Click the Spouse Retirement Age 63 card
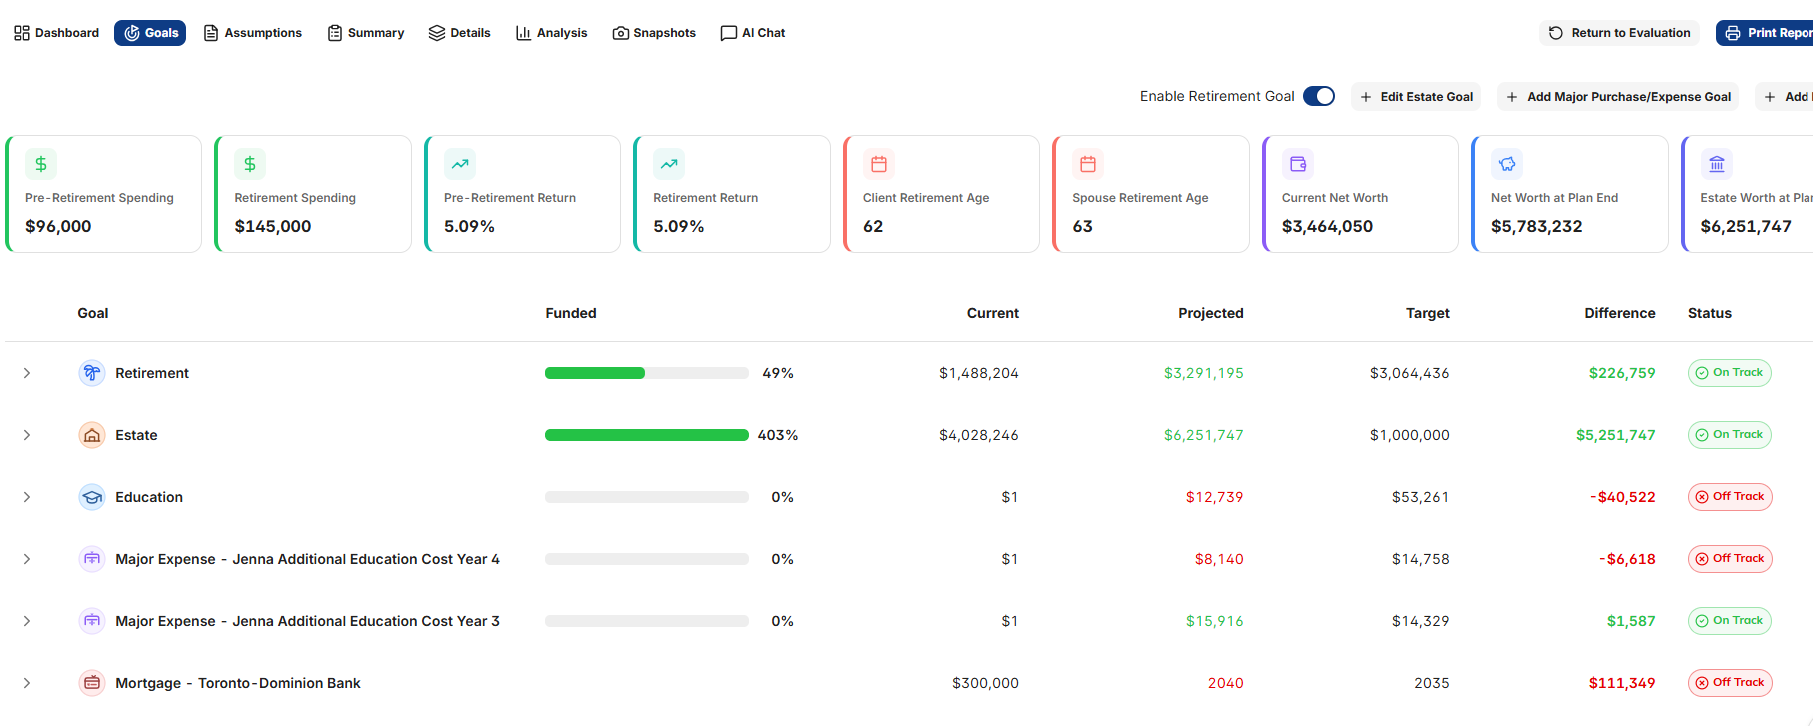 [1151, 194]
